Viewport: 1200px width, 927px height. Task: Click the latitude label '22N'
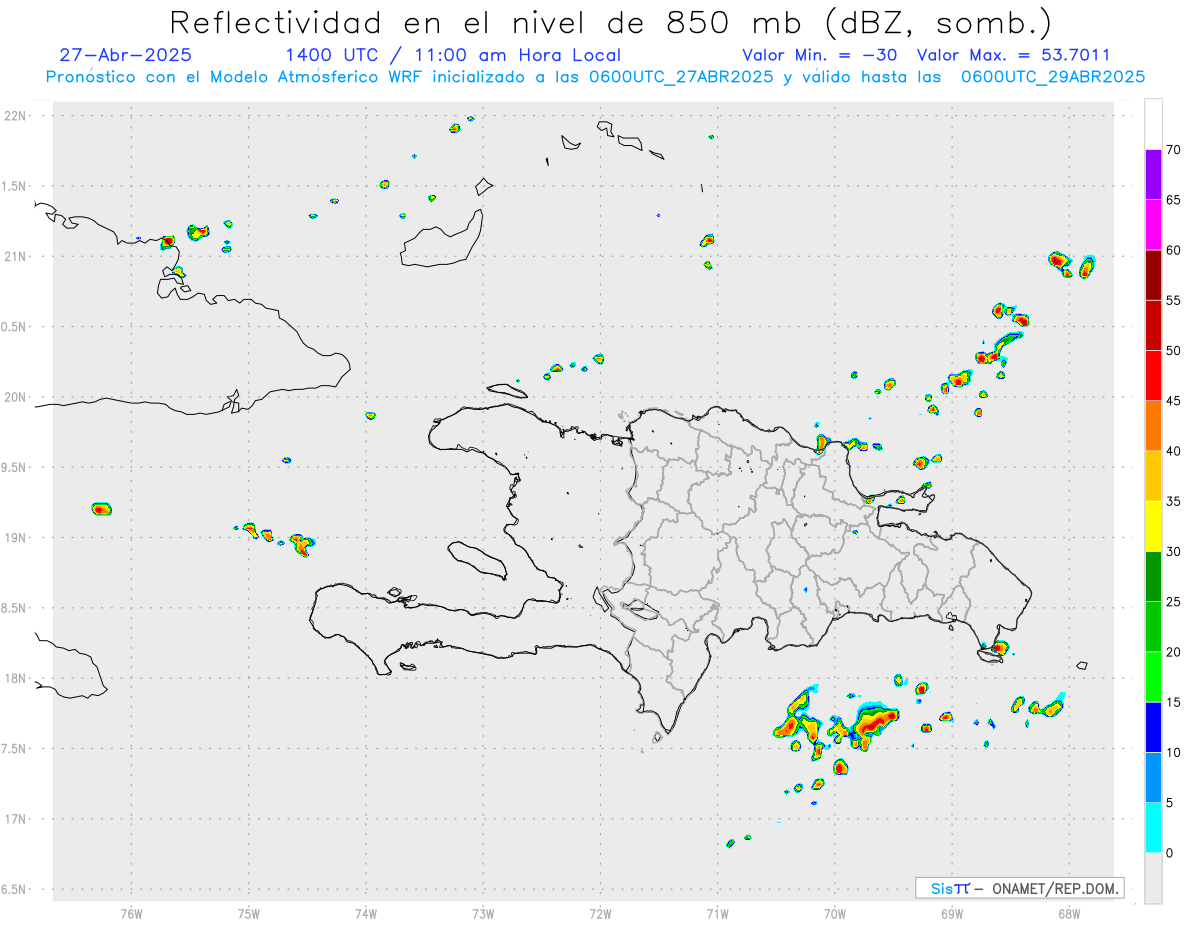pos(17,116)
